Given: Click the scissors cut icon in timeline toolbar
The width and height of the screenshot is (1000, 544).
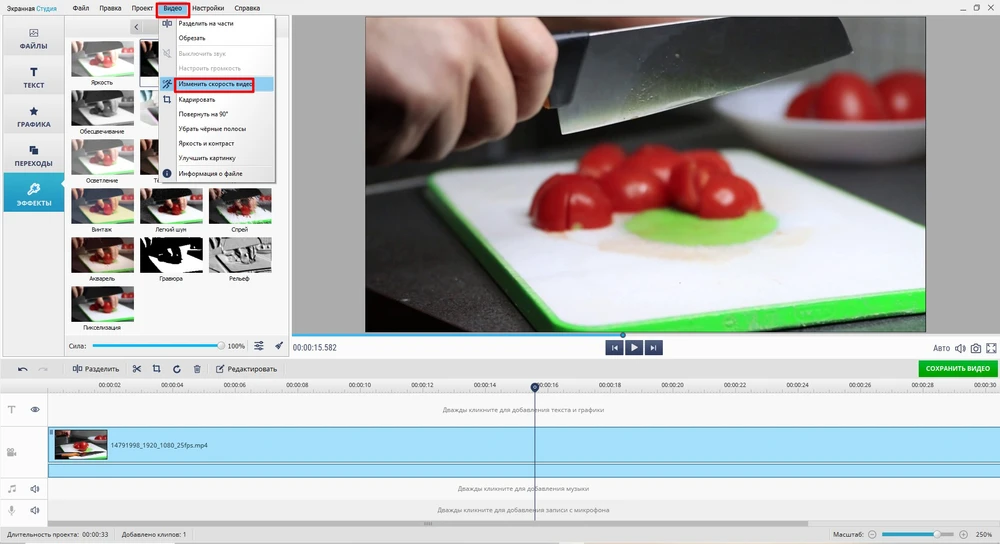Looking at the screenshot, I should 137,369.
